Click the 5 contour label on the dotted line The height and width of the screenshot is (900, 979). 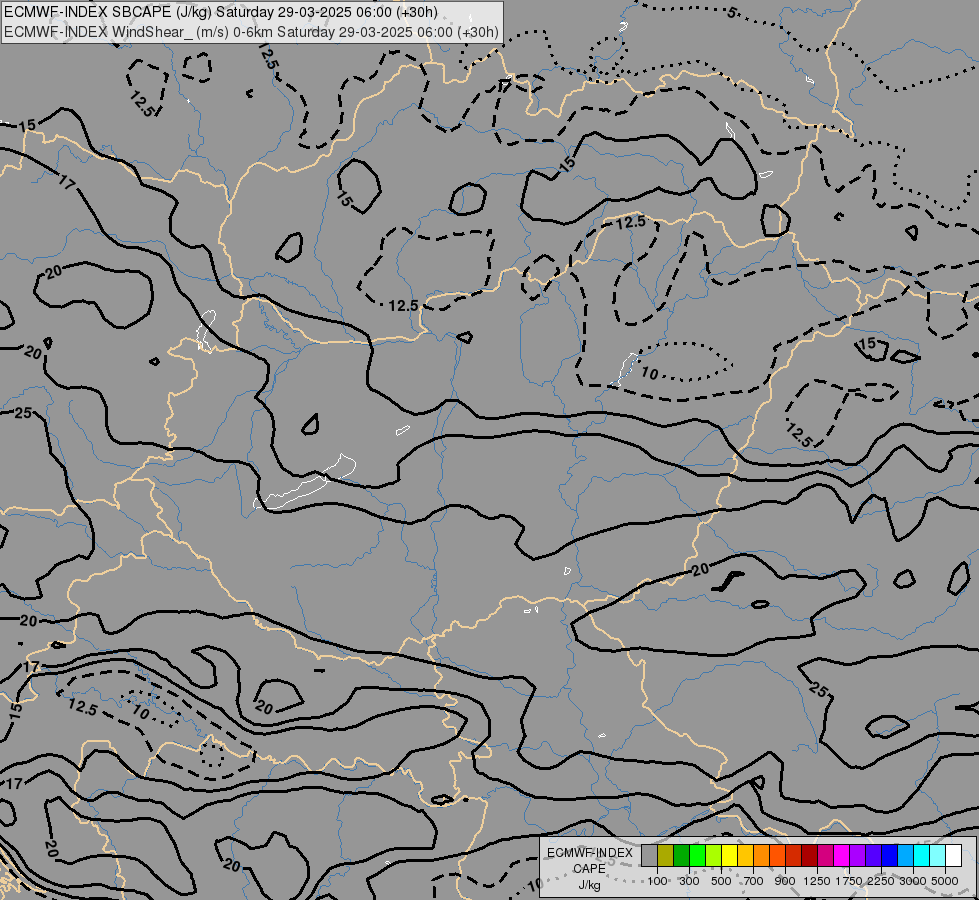point(732,12)
